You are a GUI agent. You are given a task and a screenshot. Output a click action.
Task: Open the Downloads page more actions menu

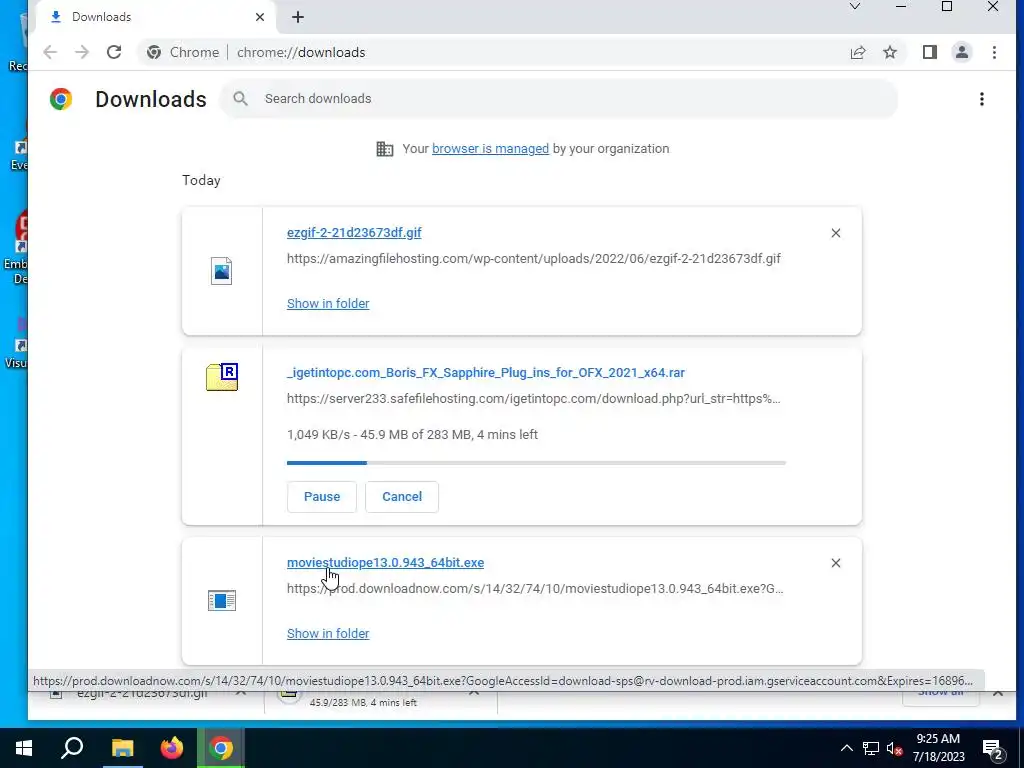[982, 99]
